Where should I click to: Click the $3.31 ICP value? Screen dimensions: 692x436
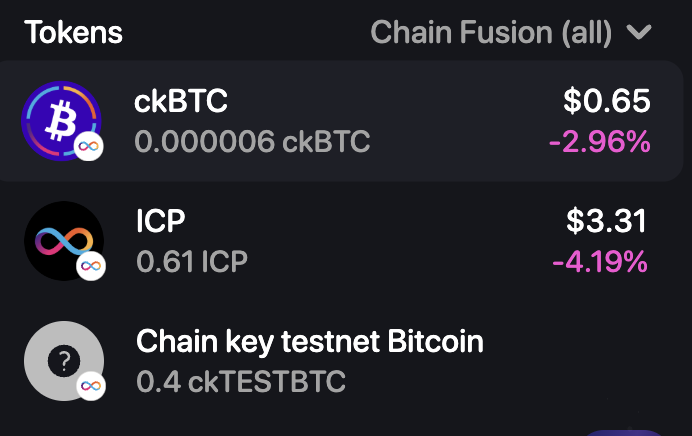click(606, 221)
